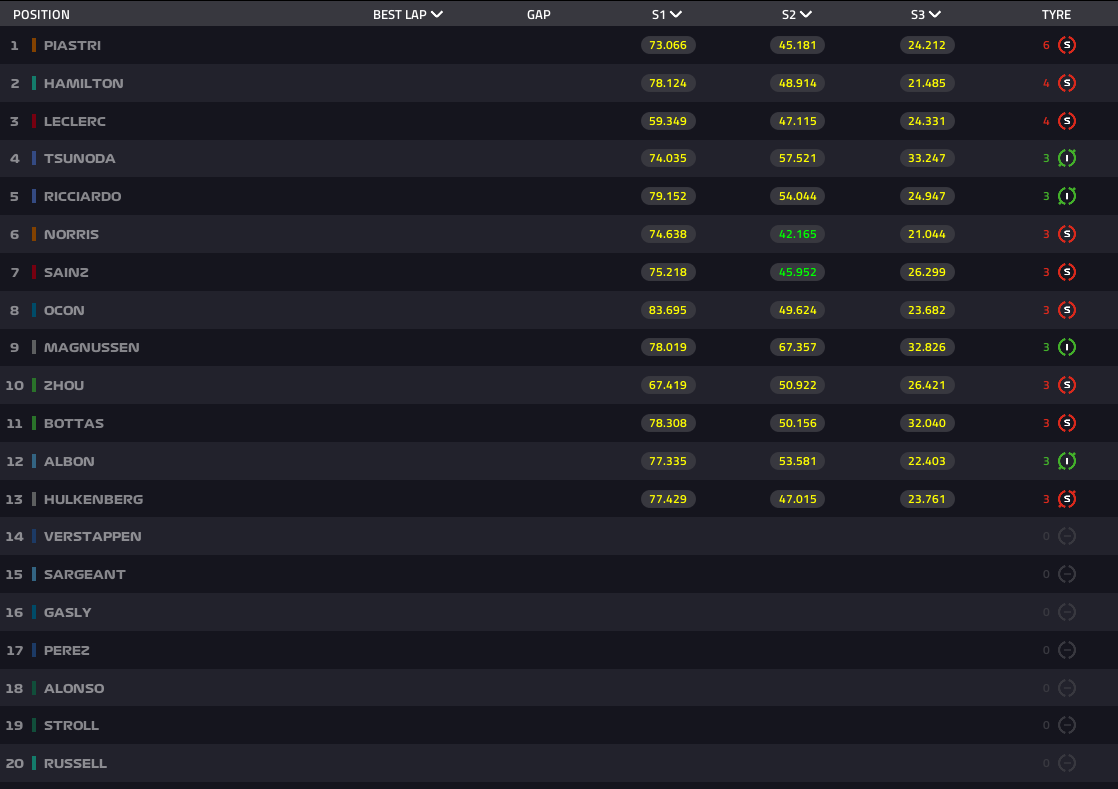Select driver name Hamilton

[83, 83]
